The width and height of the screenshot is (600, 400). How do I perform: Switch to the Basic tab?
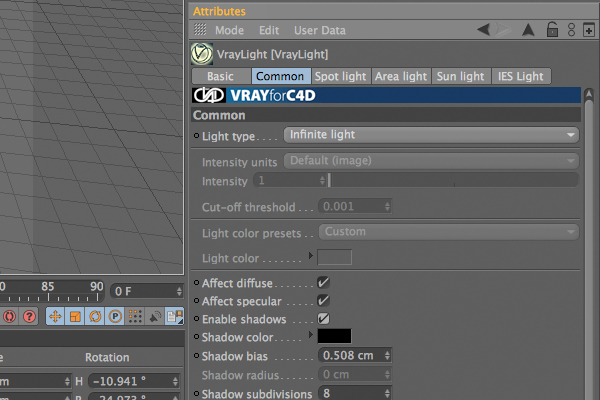point(221,76)
